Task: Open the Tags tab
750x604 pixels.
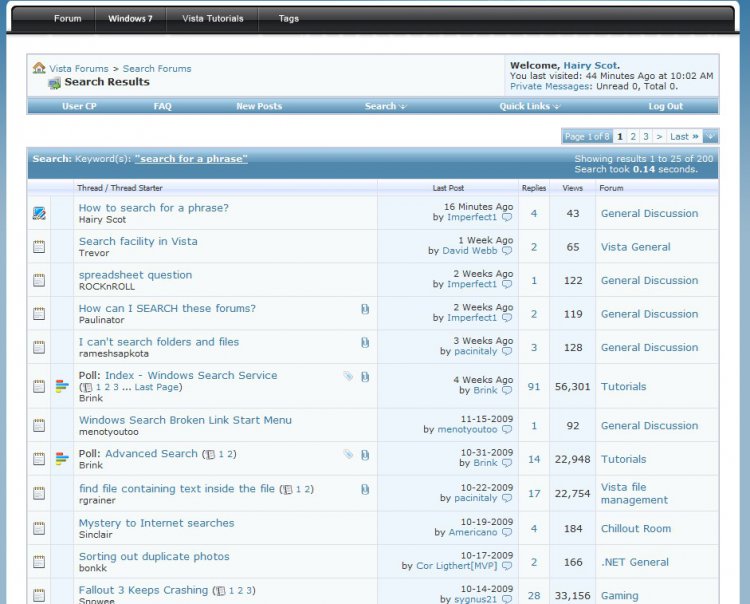Action: click(x=289, y=19)
